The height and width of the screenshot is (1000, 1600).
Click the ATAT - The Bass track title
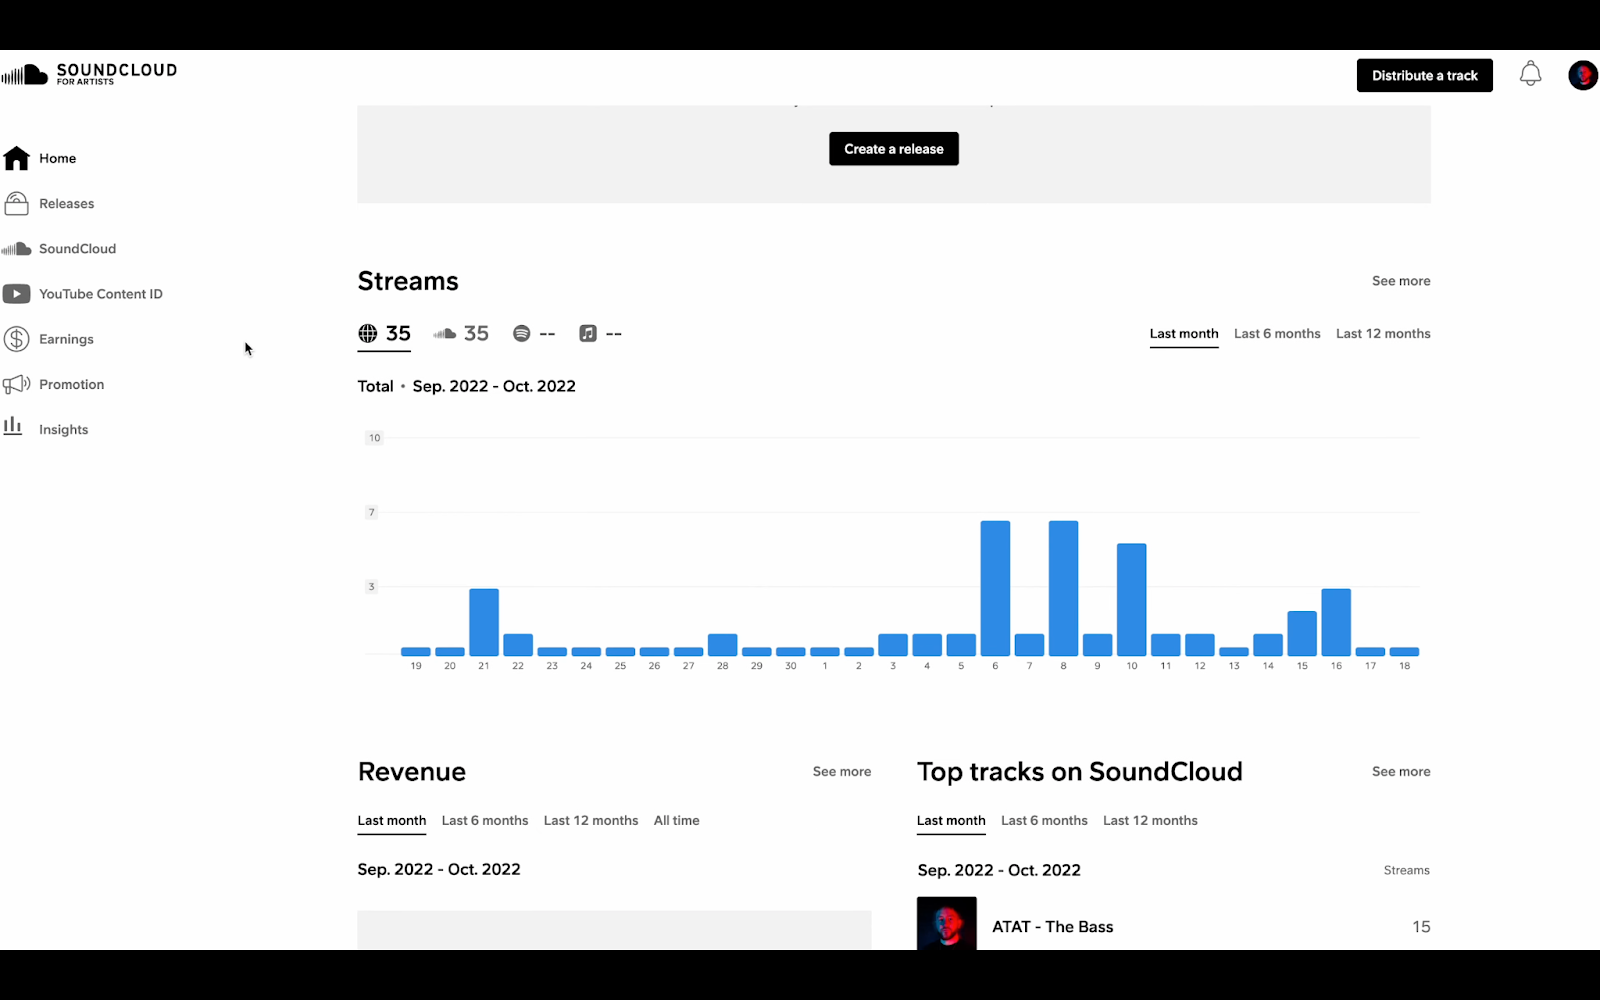[1052, 927]
